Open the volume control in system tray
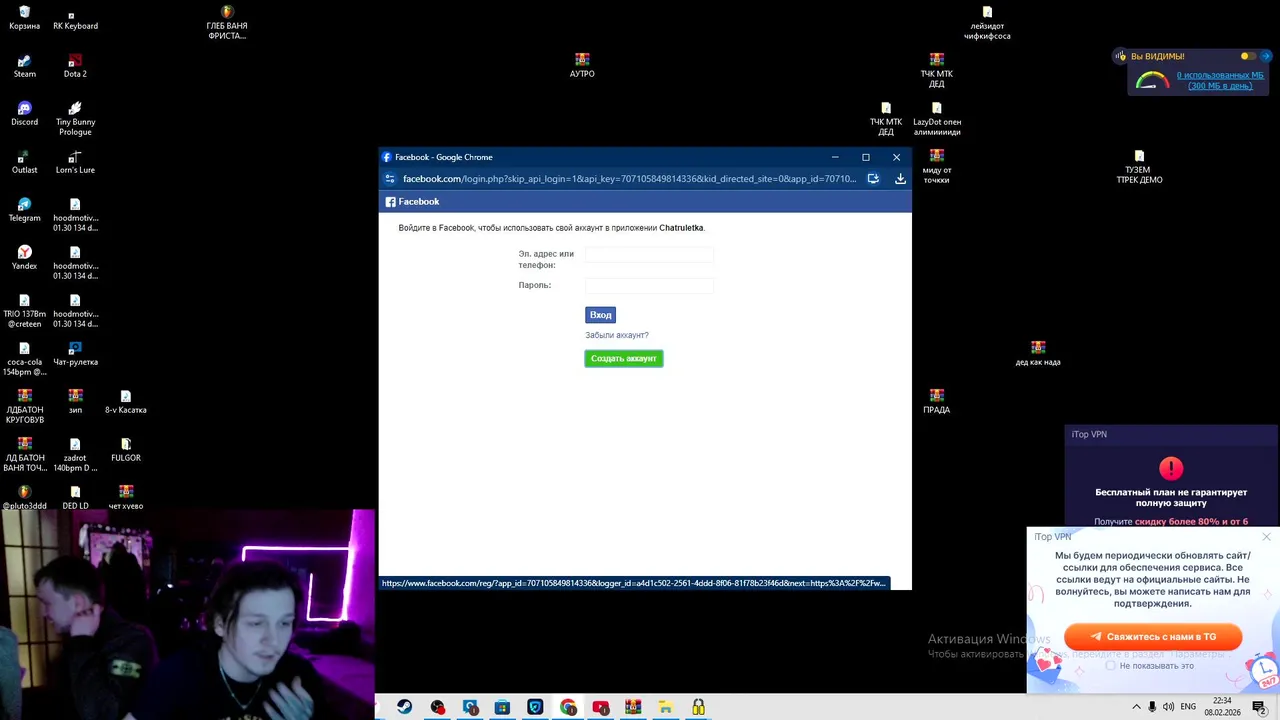 point(1168,707)
